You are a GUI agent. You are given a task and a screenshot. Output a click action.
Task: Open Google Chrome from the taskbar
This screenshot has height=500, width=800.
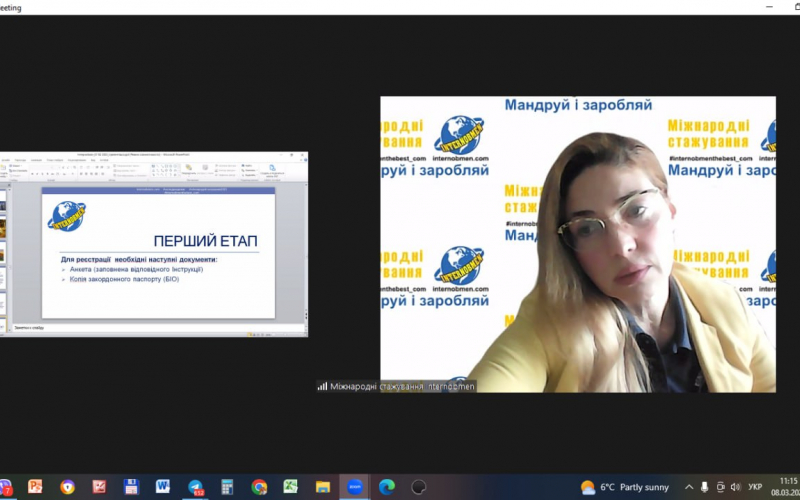pos(259,487)
